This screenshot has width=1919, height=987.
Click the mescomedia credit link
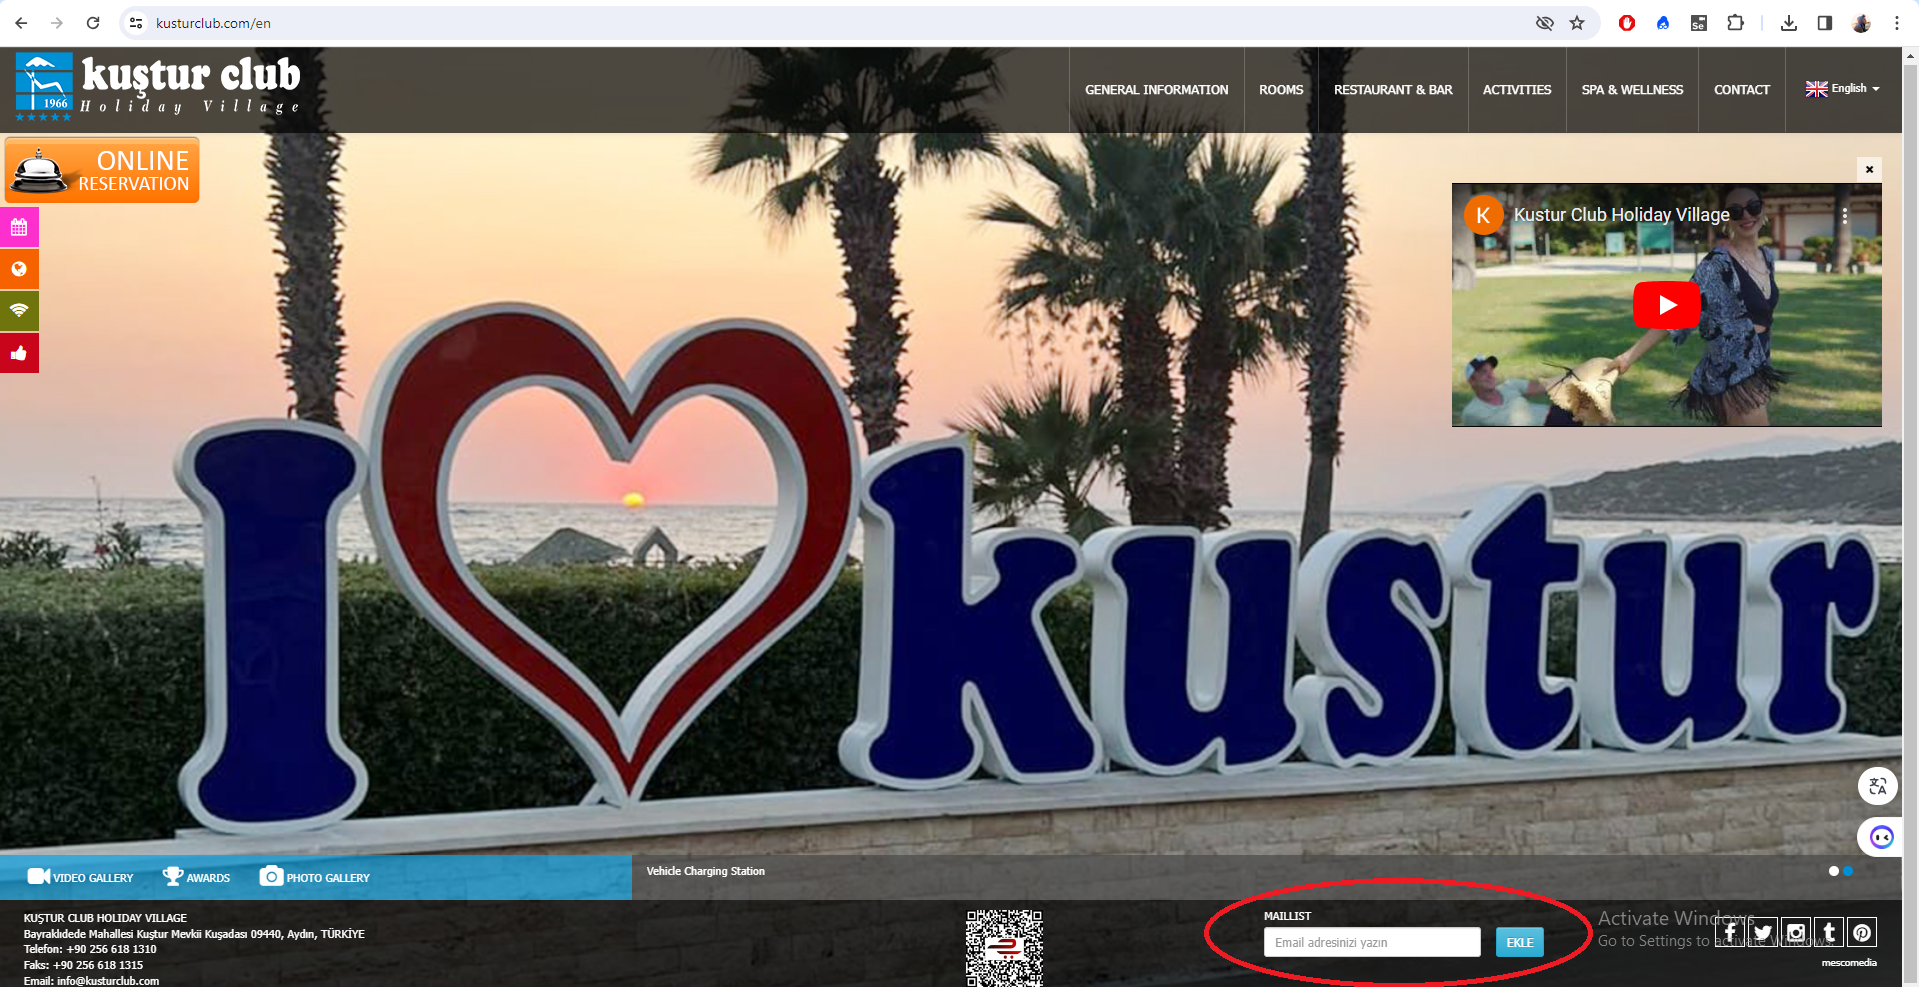pyautogui.click(x=1849, y=963)
